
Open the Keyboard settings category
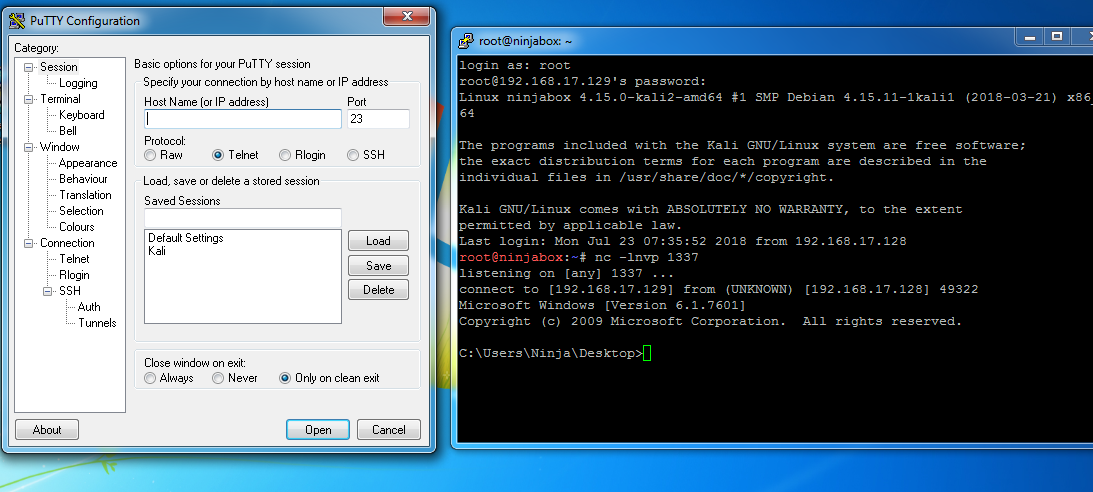[x=82, y=115]
